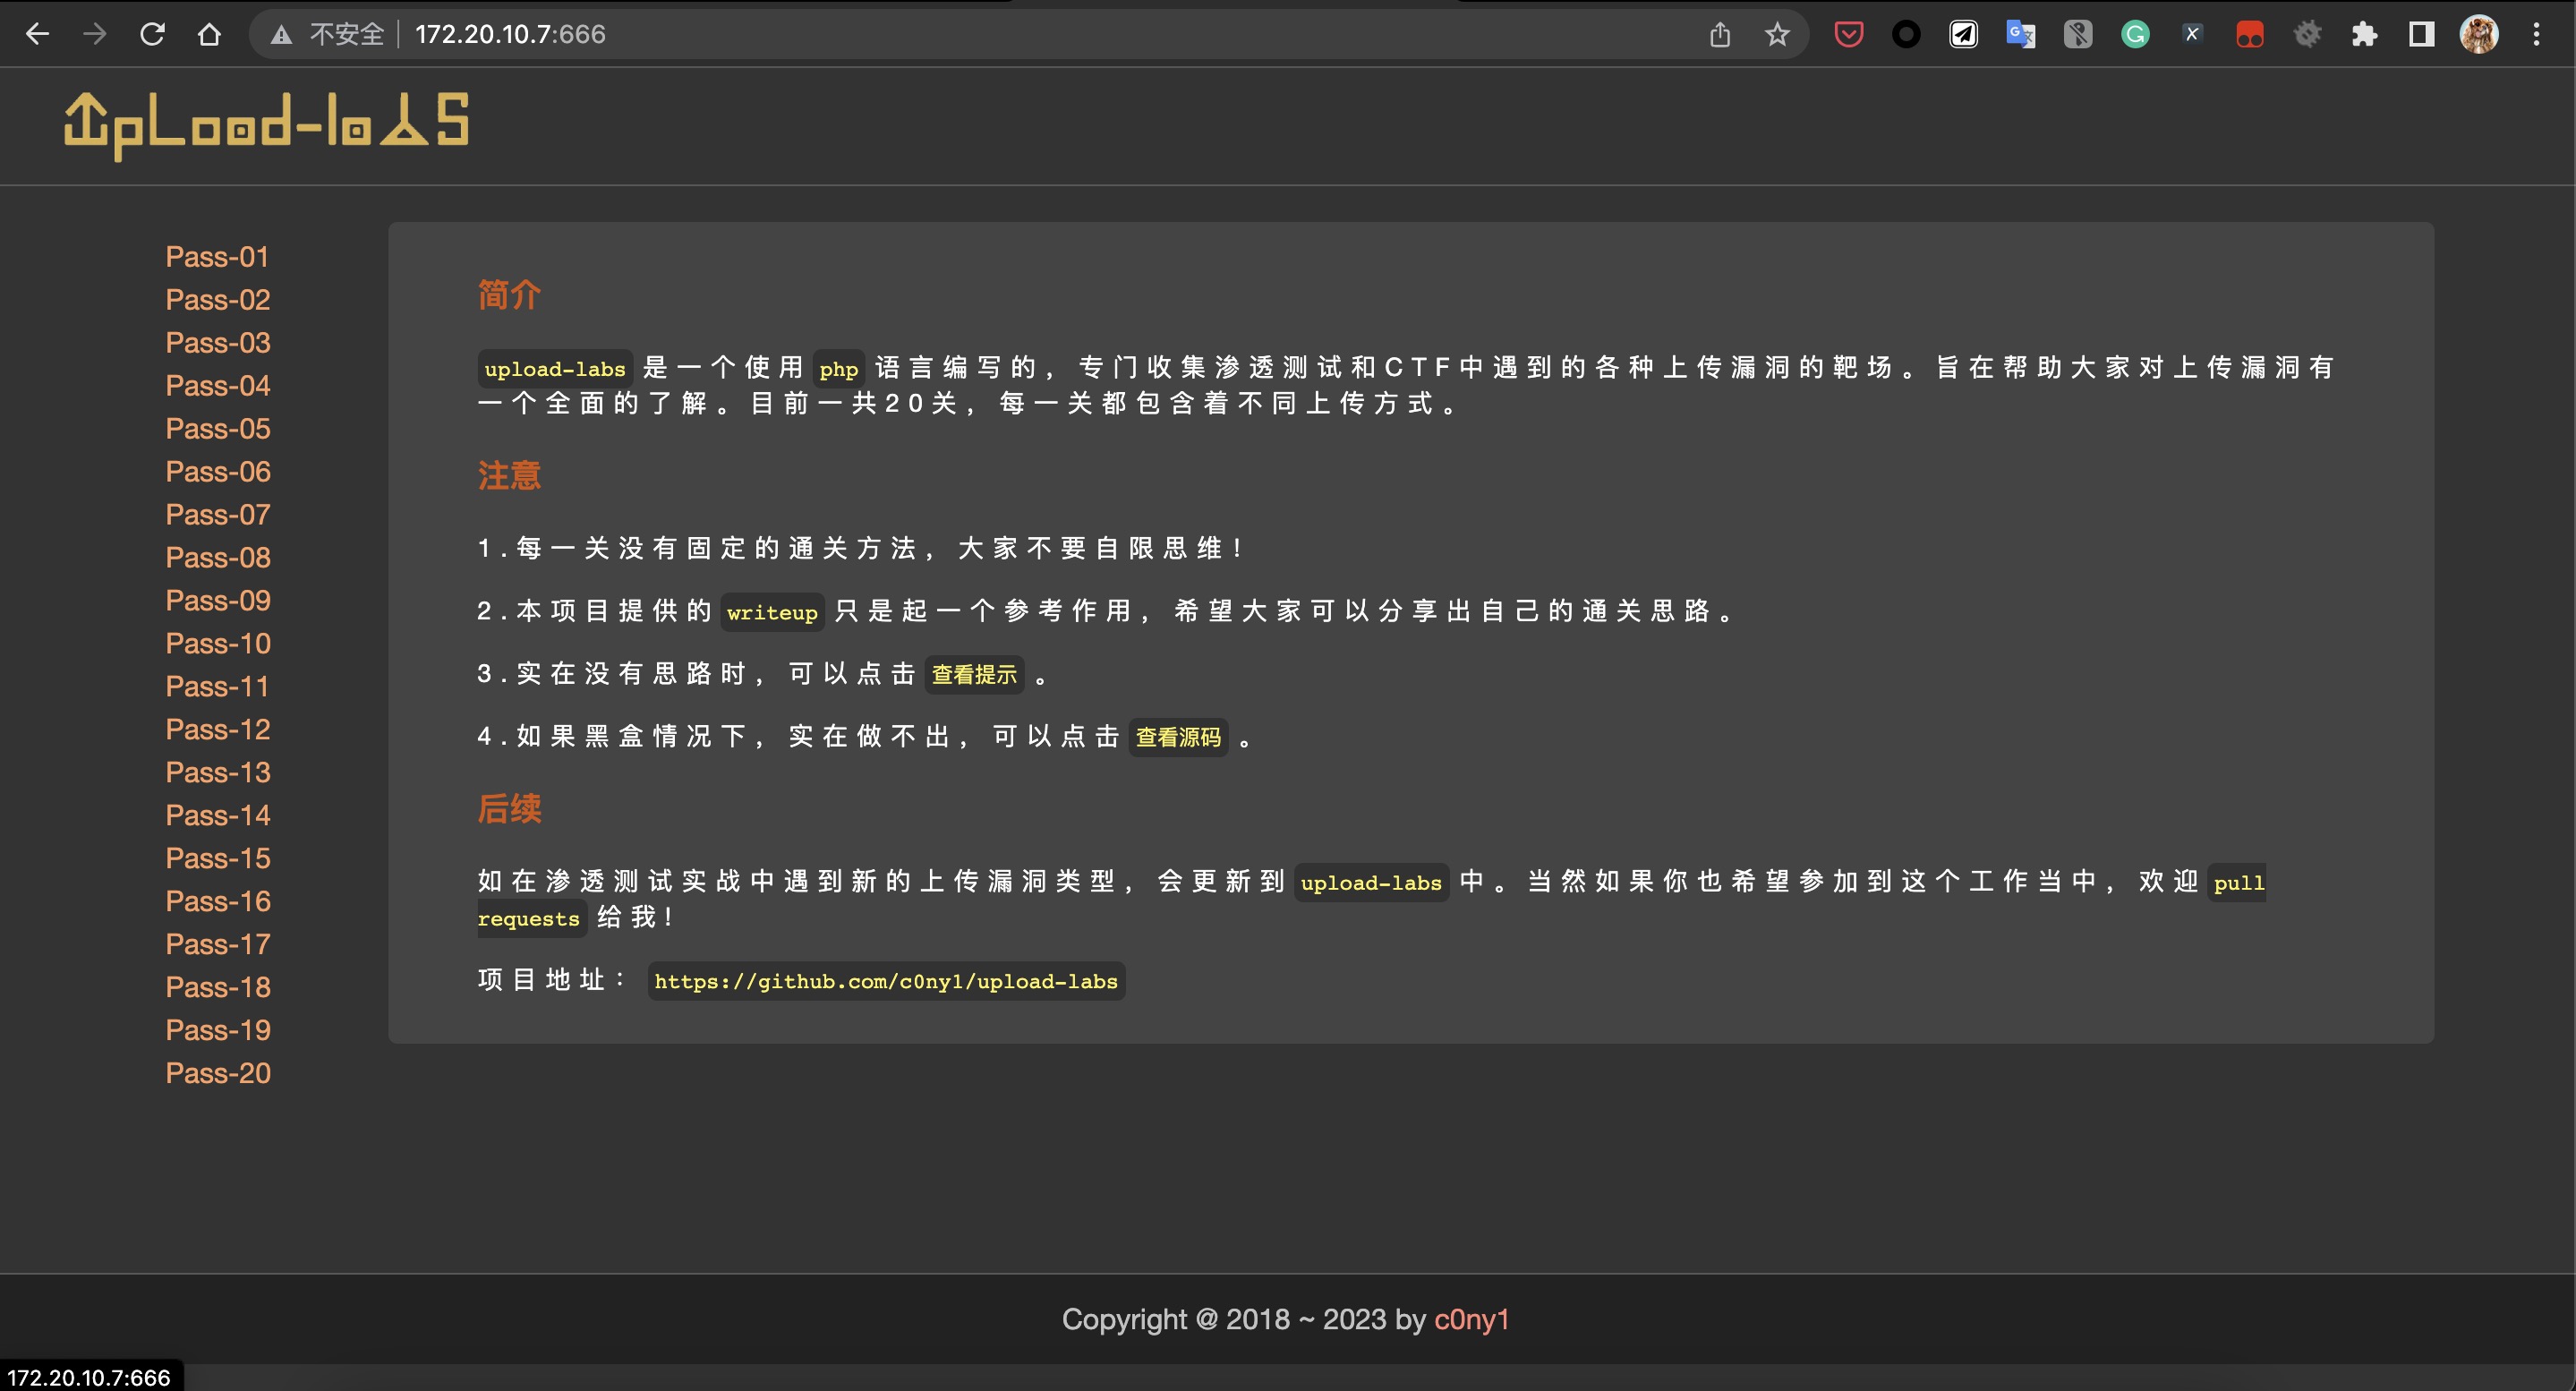This screenshot has width=2576, height=1391.
Task: Toggle the browser side panel
Action: click(2421, 35)
